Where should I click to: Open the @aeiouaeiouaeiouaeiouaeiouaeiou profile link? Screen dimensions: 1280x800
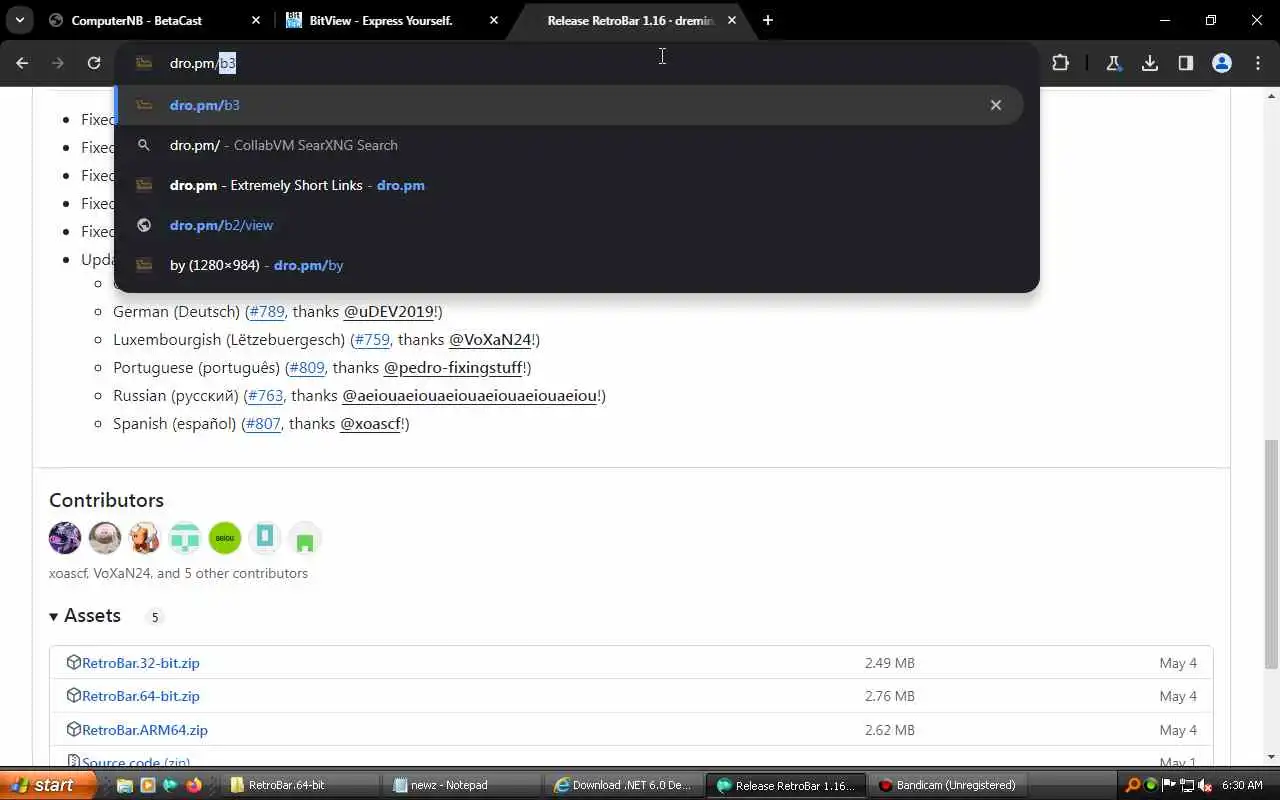pos(470,395)
